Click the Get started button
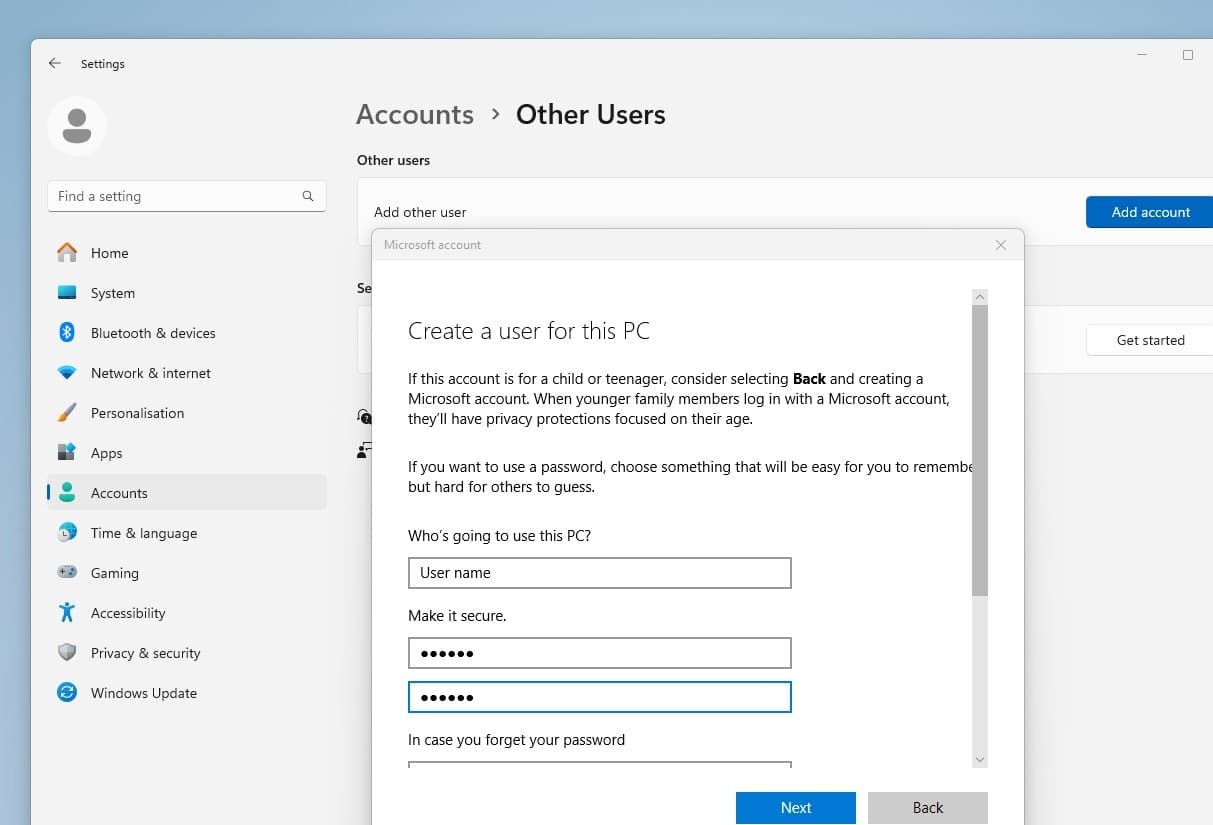1213x825 pixels. click(x=1150, y=340)
